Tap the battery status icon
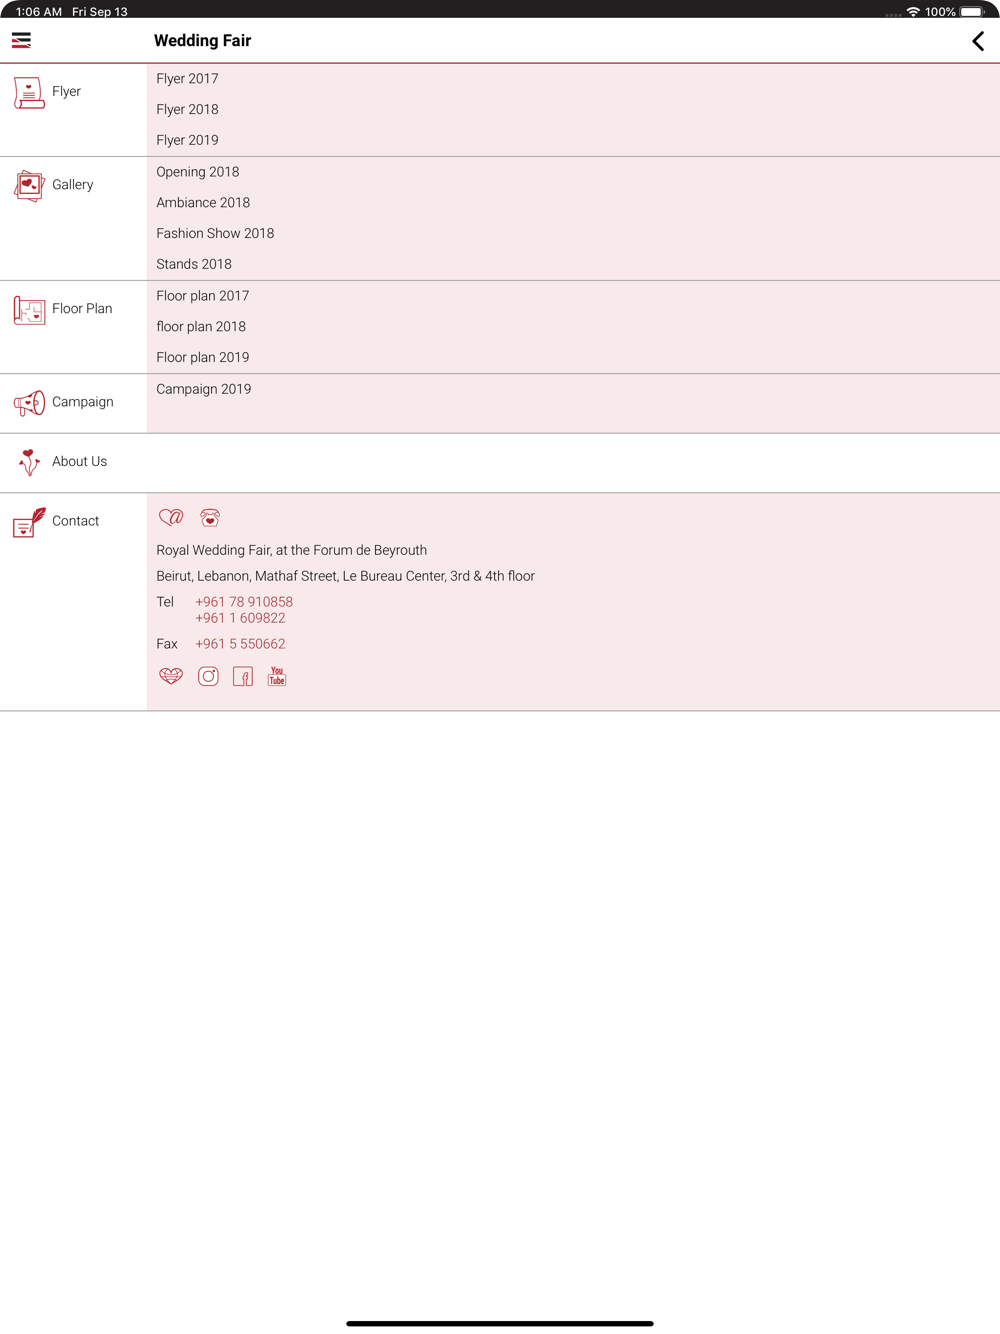 pos(972,12)
